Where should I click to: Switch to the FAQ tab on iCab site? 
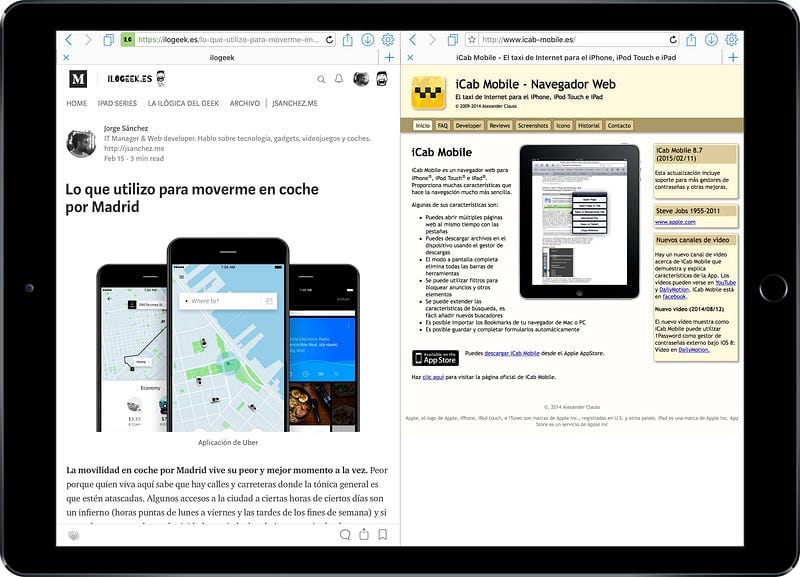pos(442,126)
